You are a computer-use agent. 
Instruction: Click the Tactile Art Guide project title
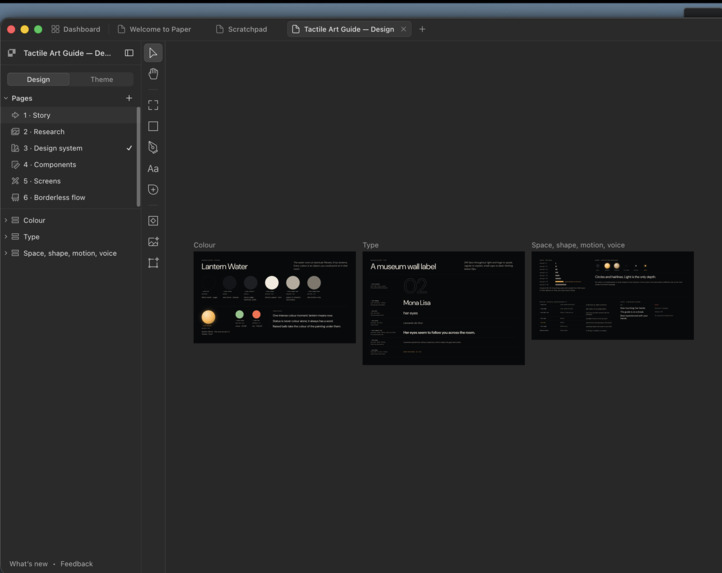[x=67, y=53]
